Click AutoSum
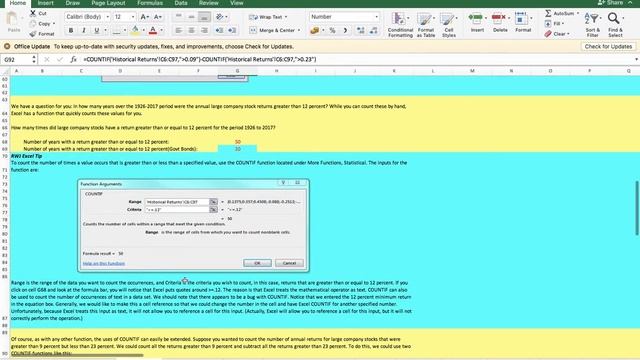The width and height of the screenshot is (640, 360). tap(562, 13)
